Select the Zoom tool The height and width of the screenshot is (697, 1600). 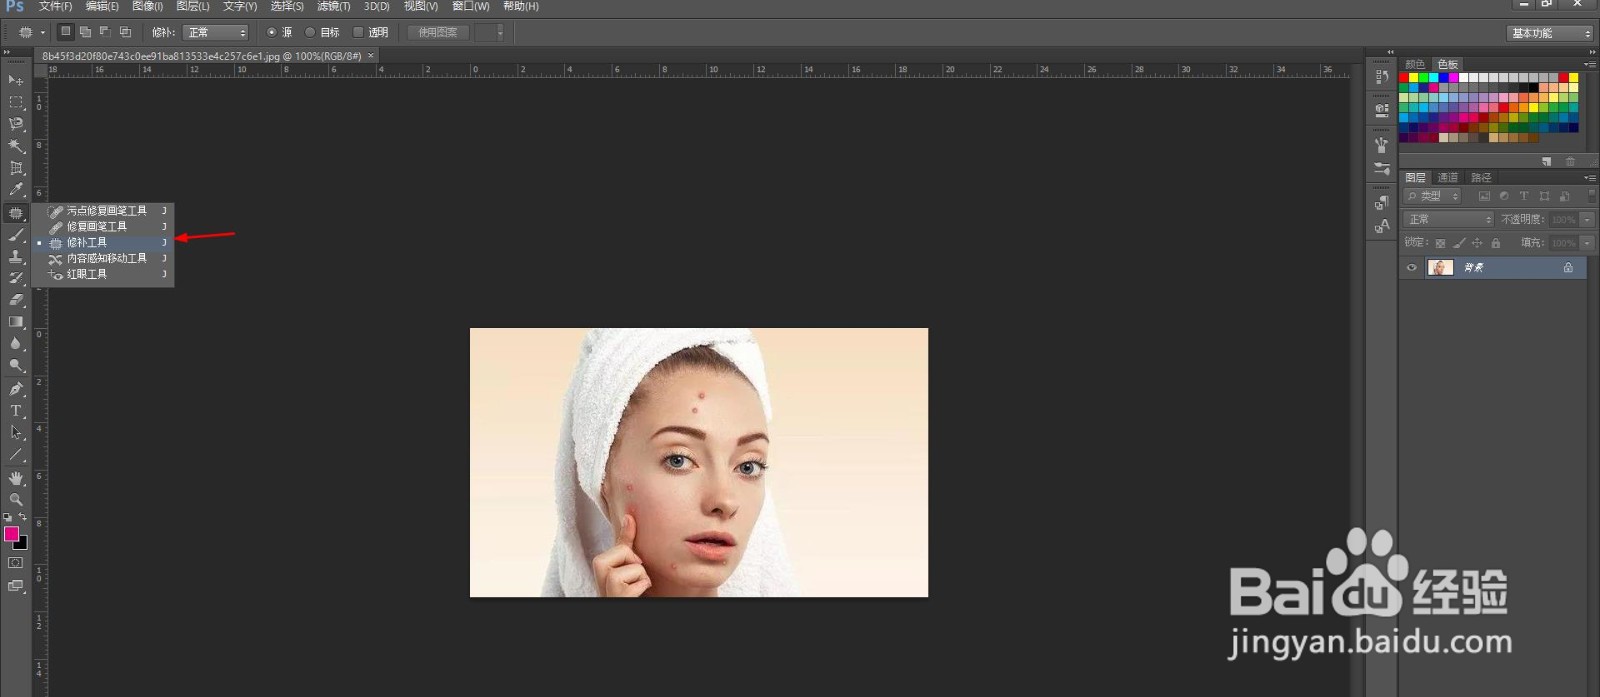(x=16, y=499)
